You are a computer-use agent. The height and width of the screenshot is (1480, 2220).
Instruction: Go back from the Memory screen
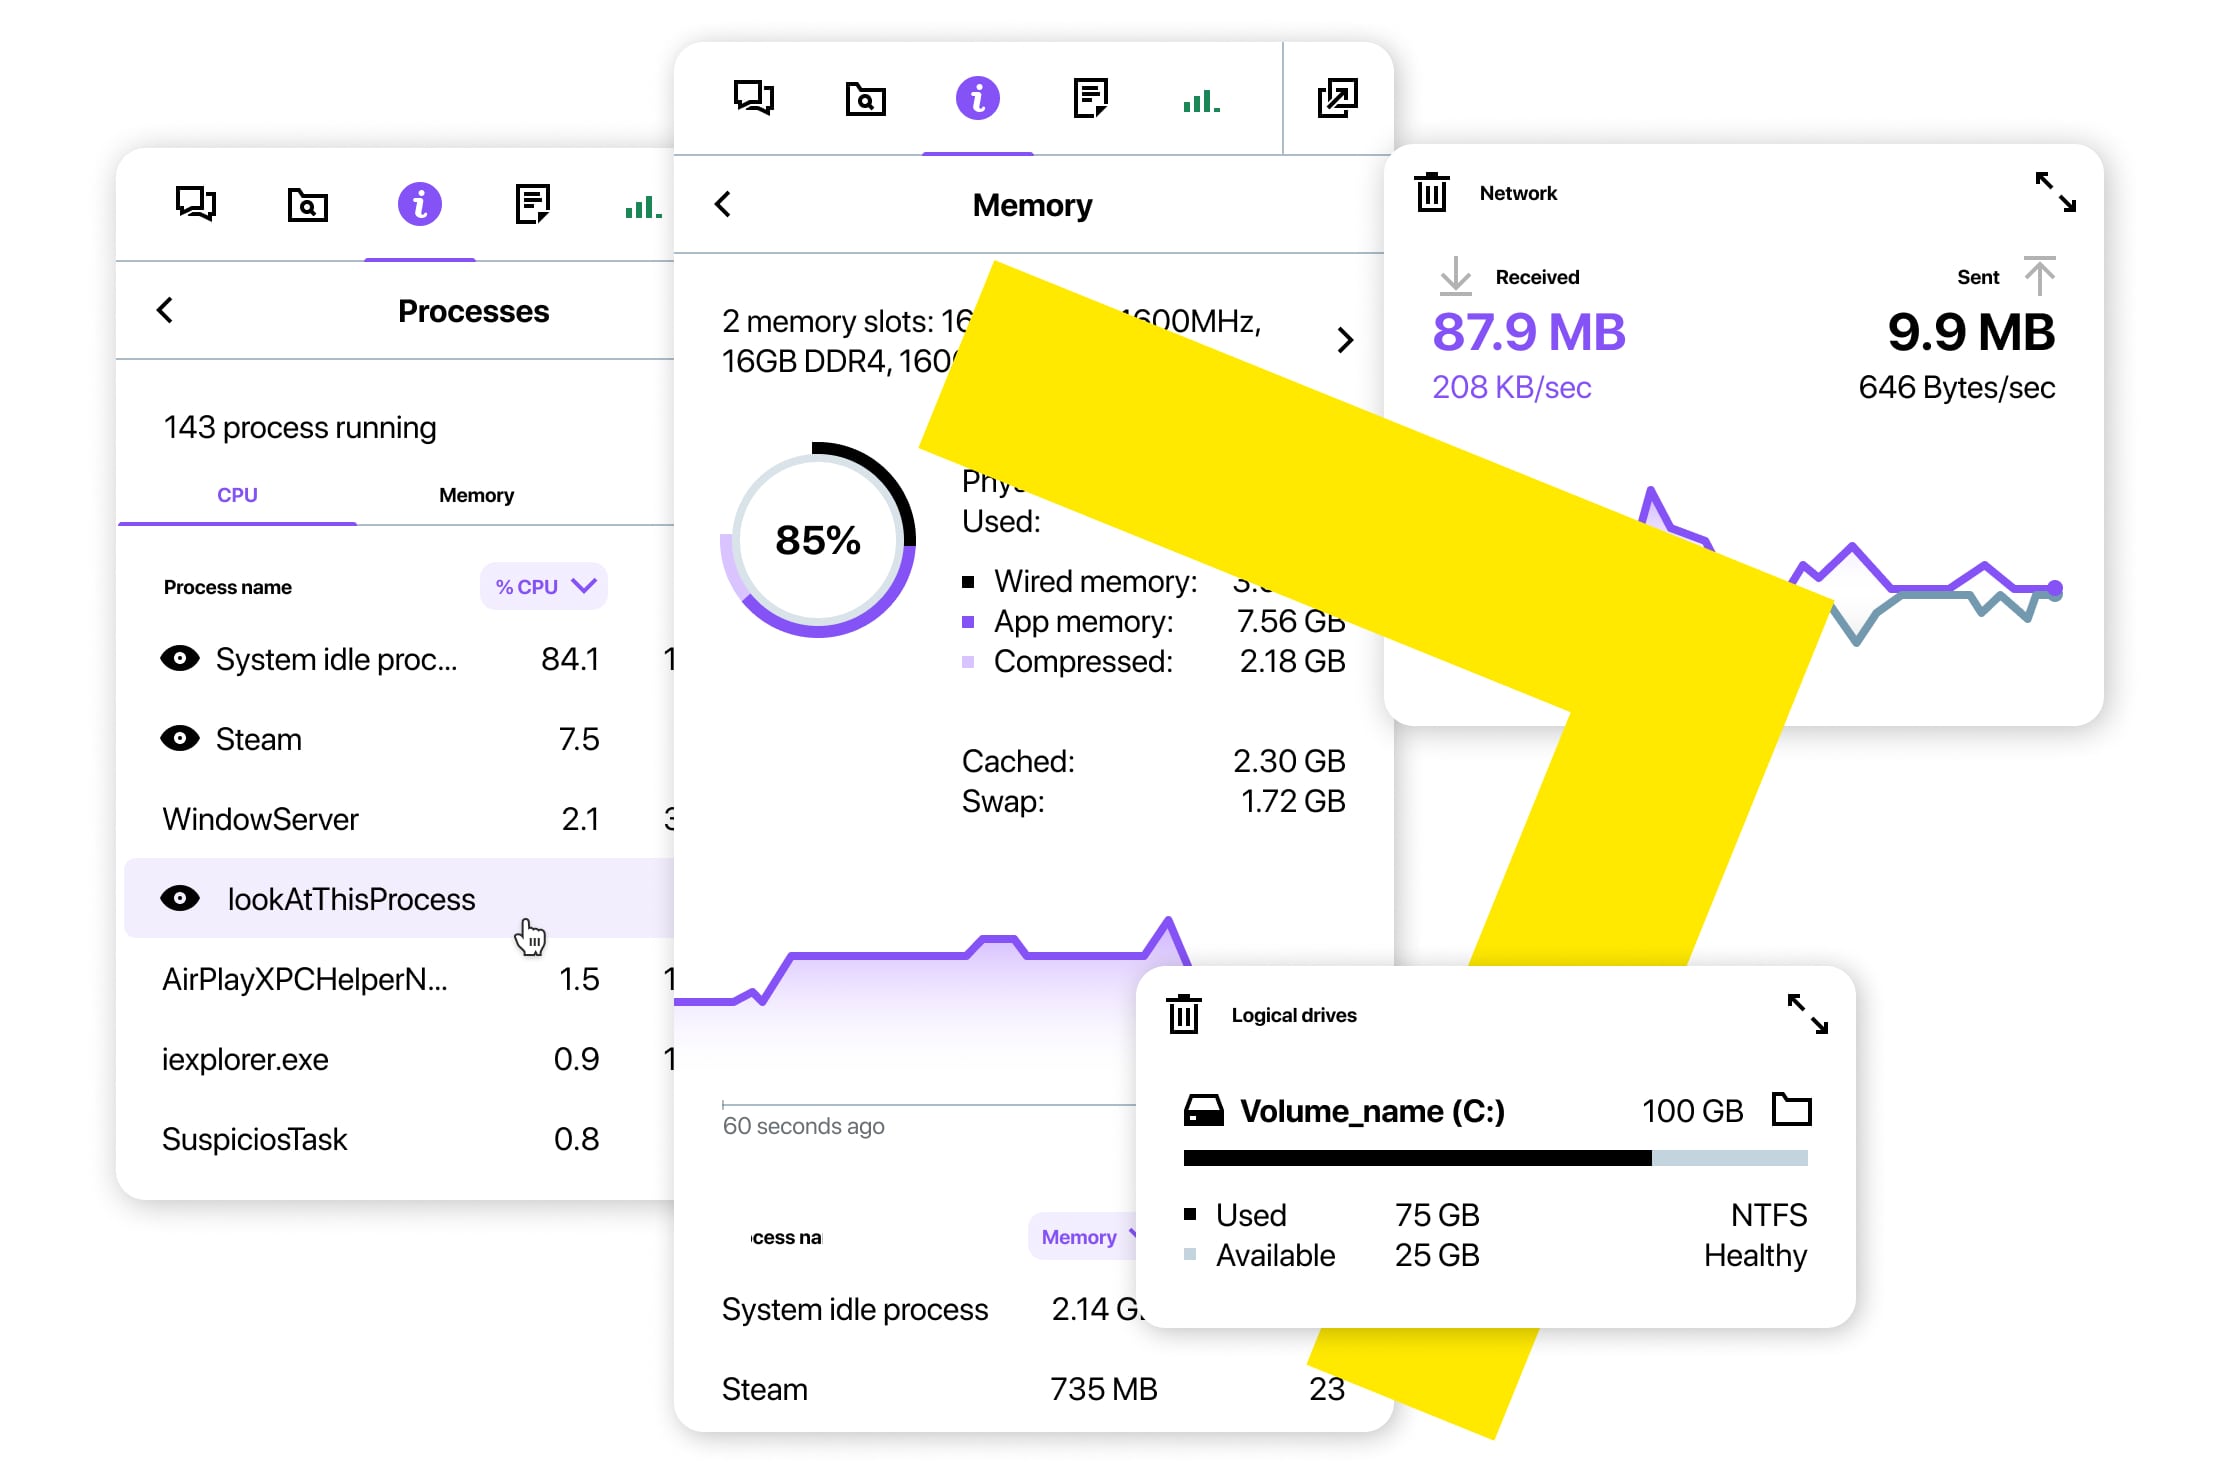point(723,204)
